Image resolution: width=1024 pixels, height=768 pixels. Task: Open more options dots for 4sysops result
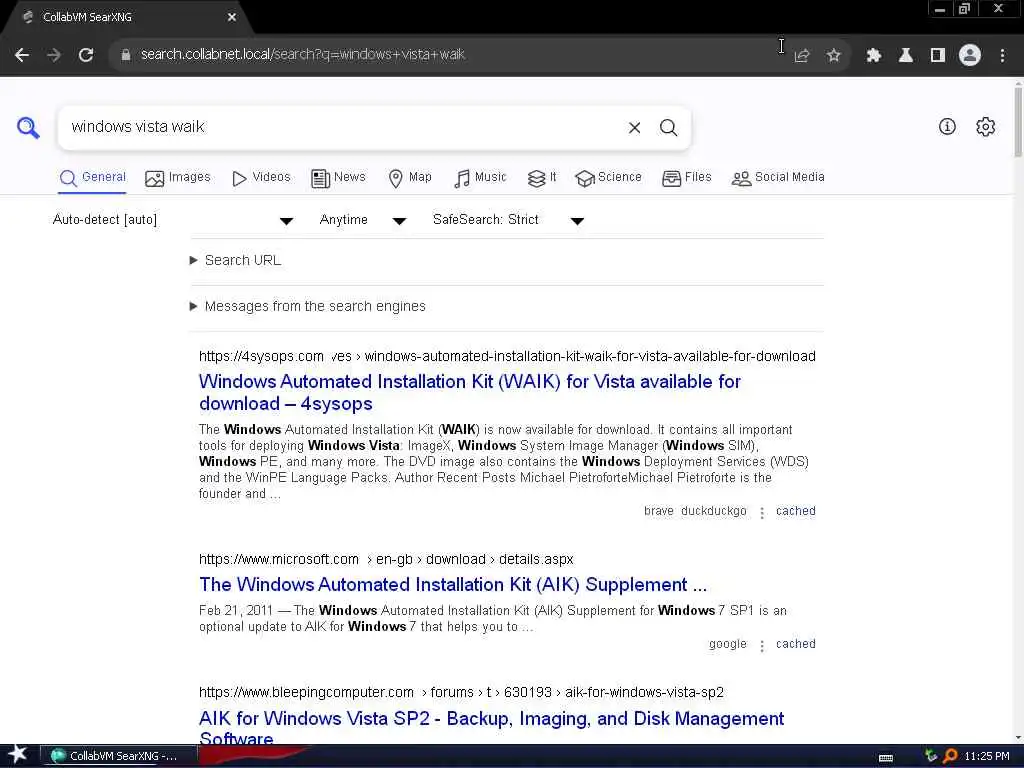pyautogui.click(x=761, y=513)
